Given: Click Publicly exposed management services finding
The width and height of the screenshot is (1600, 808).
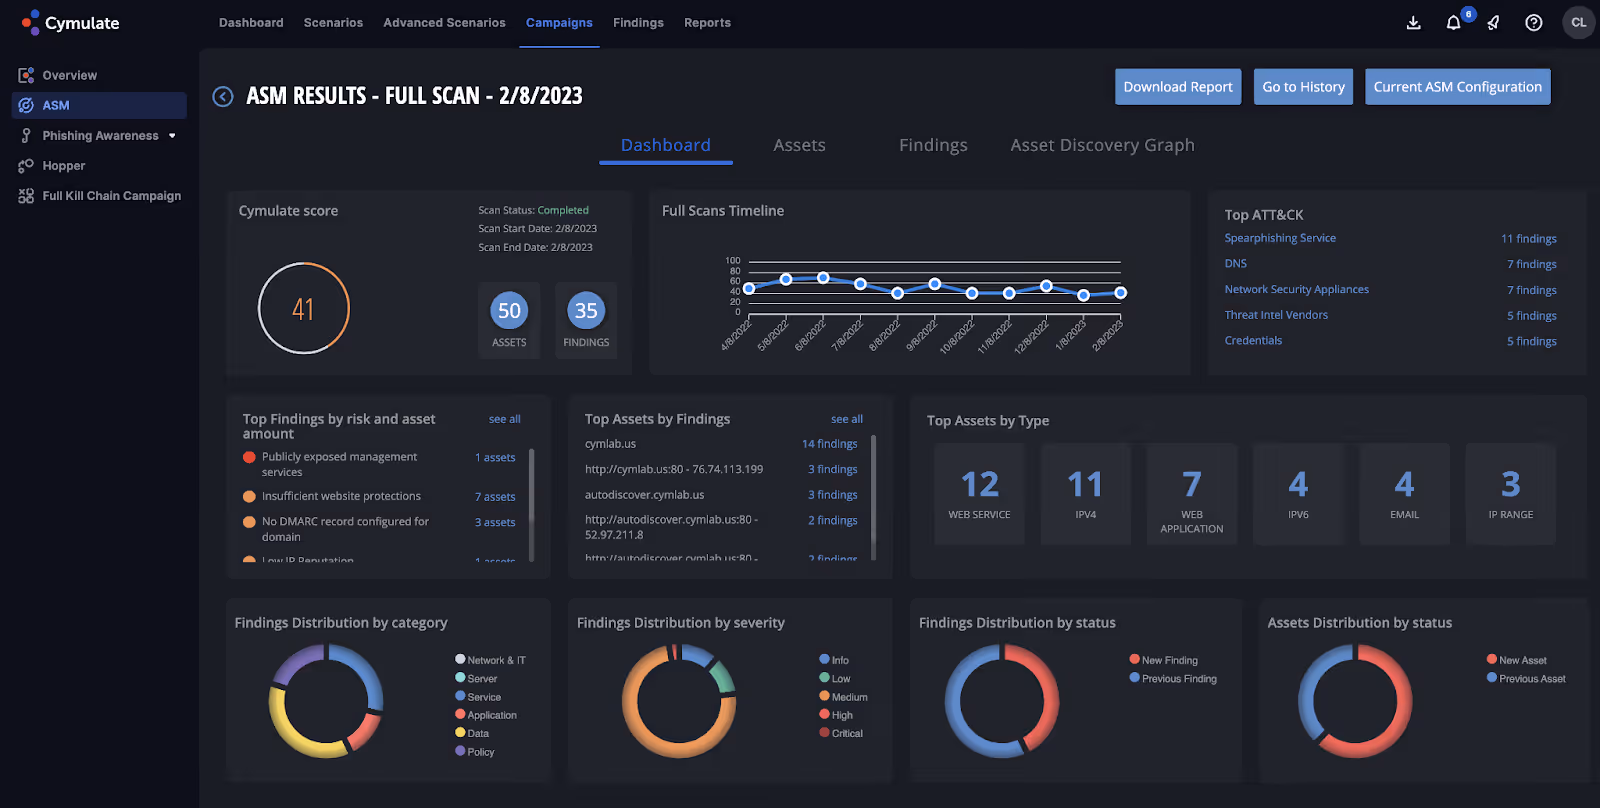Looking at the screenshot, I should pos(340,464).
